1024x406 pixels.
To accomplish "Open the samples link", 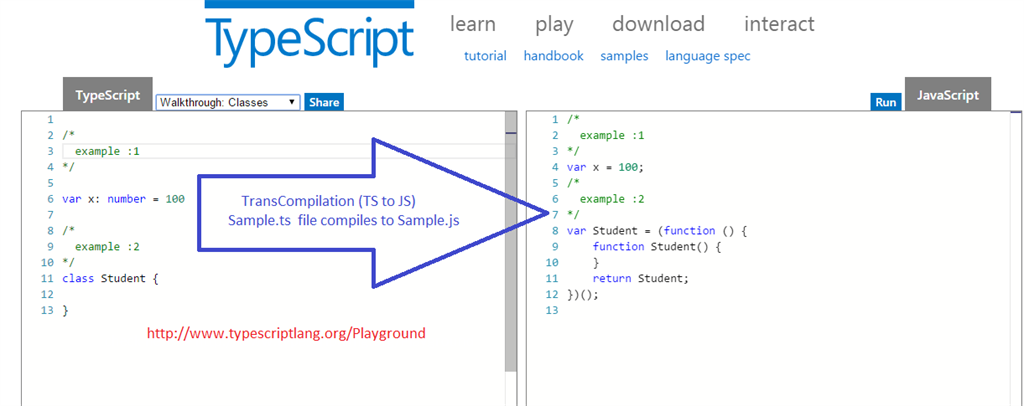I will (624, 56).
